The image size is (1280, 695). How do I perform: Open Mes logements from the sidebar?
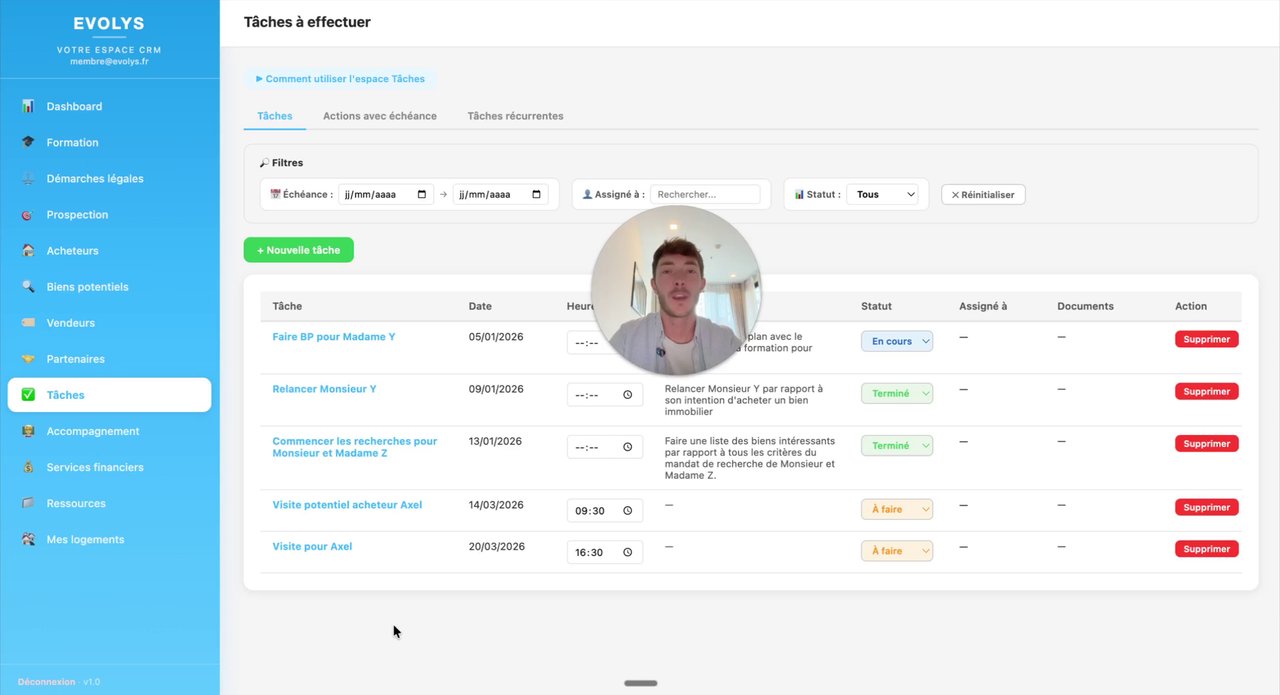click(x=109, y=539)
